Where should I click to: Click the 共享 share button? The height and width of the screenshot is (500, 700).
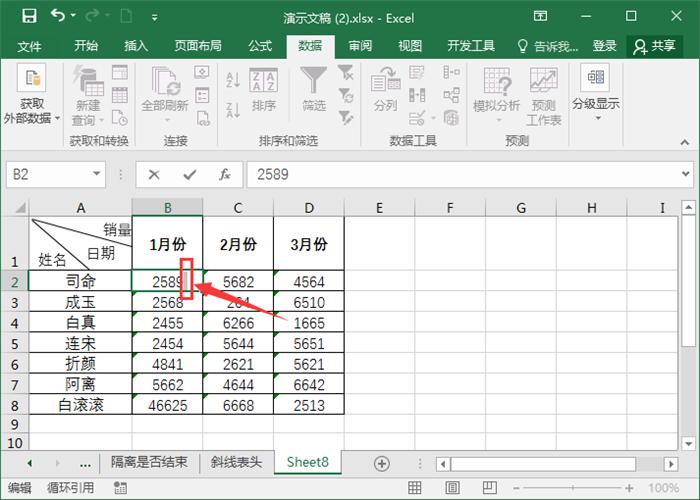coord(654,46)
